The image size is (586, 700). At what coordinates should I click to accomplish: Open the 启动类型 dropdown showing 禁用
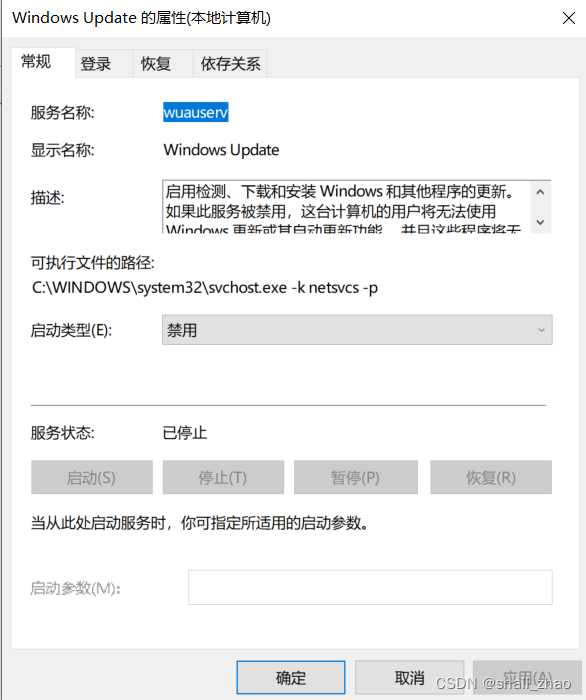click(x=357, y=330)
